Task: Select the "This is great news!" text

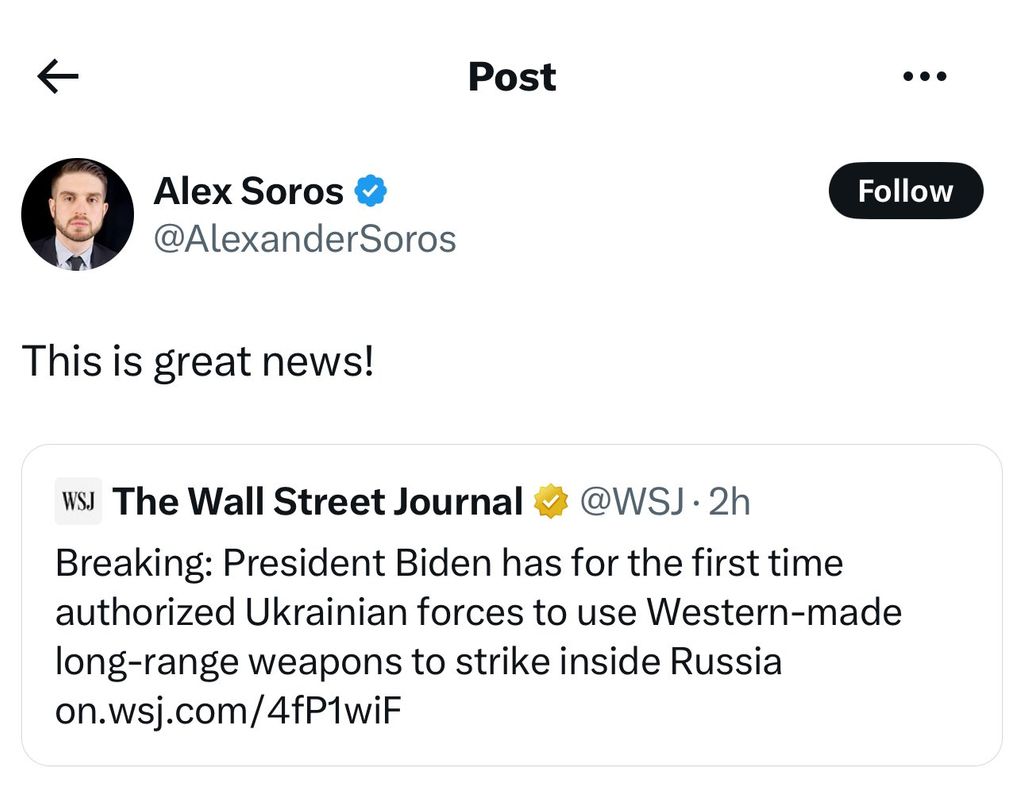Action: pos(197,360)
